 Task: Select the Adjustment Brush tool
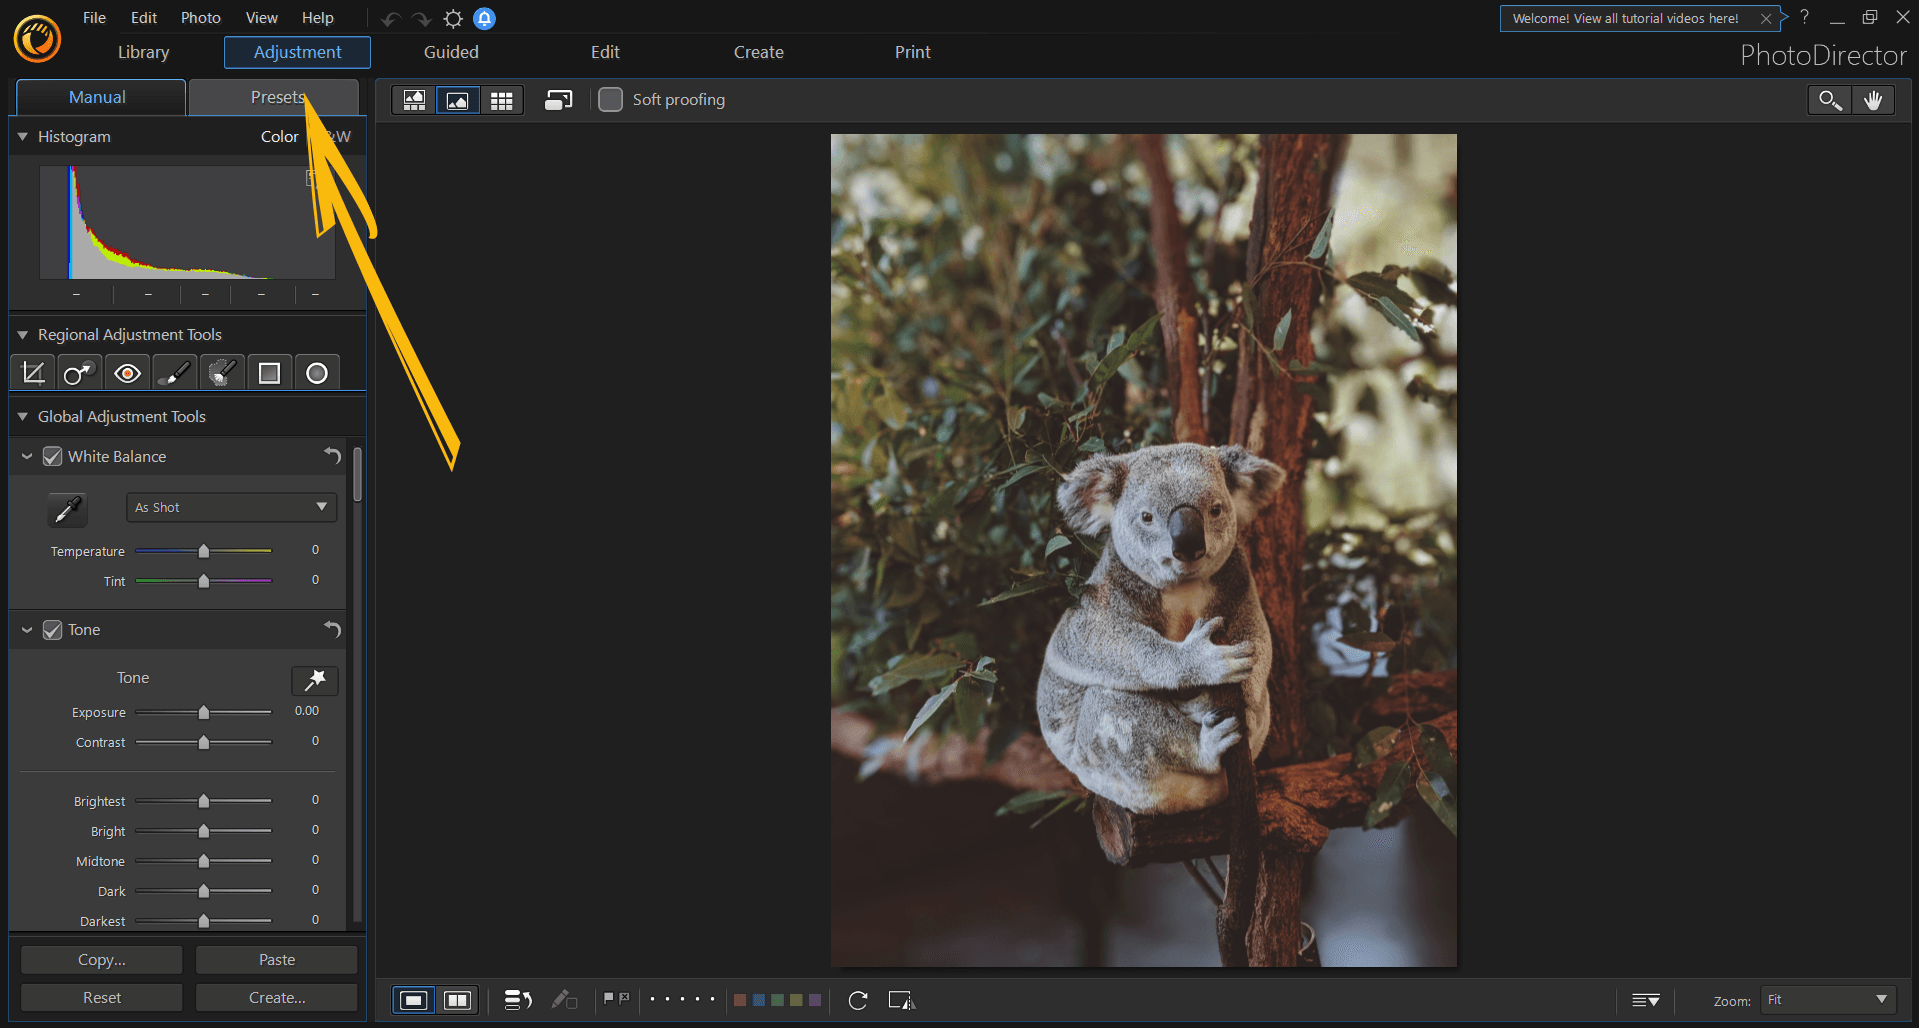pyautogui.click(x=174, y=371)
